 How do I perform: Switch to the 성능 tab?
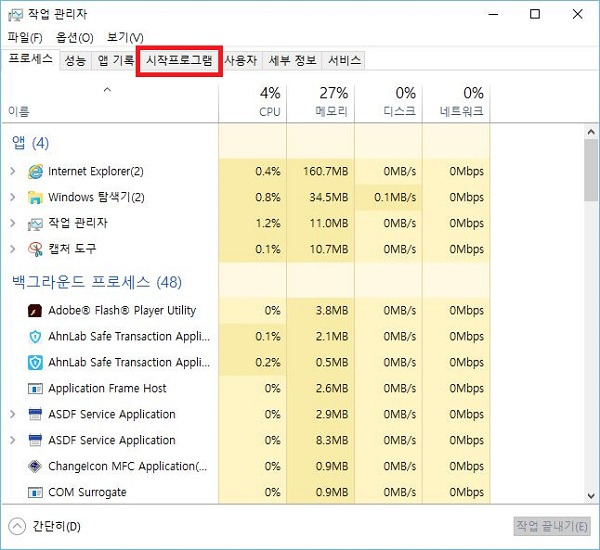click(75, 60)
